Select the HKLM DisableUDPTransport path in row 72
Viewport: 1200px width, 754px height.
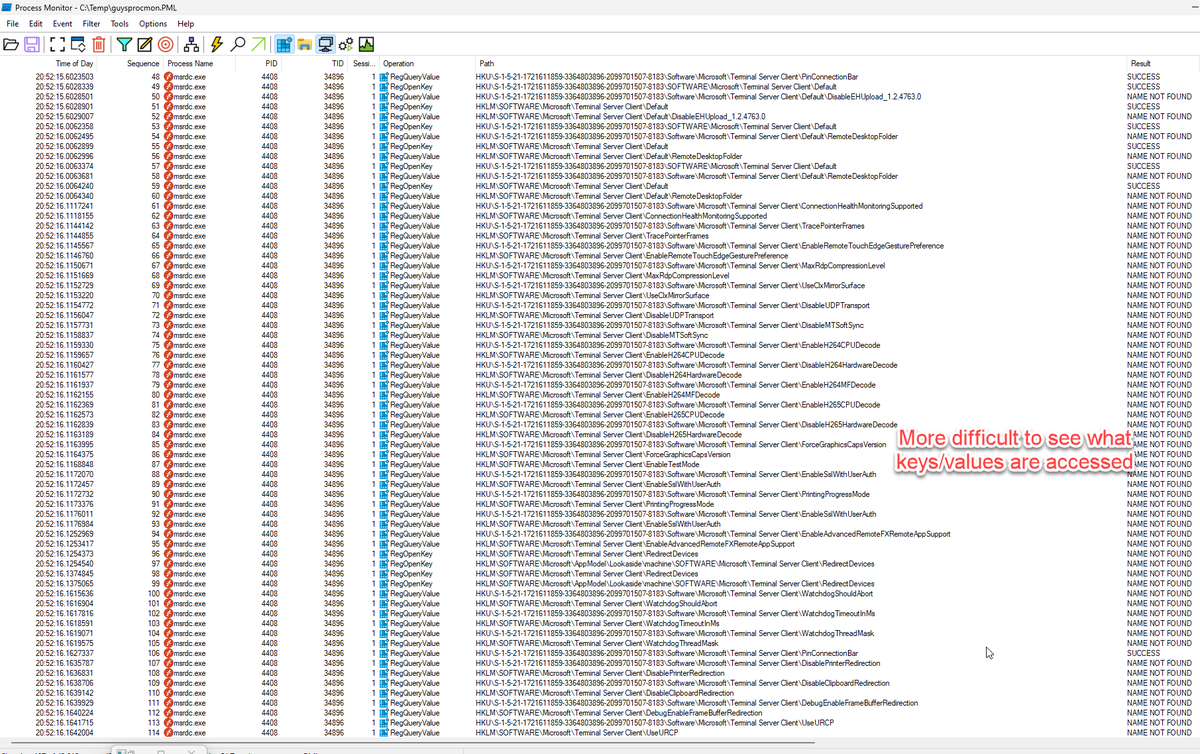pyautogui.click(x=595, y=315)
